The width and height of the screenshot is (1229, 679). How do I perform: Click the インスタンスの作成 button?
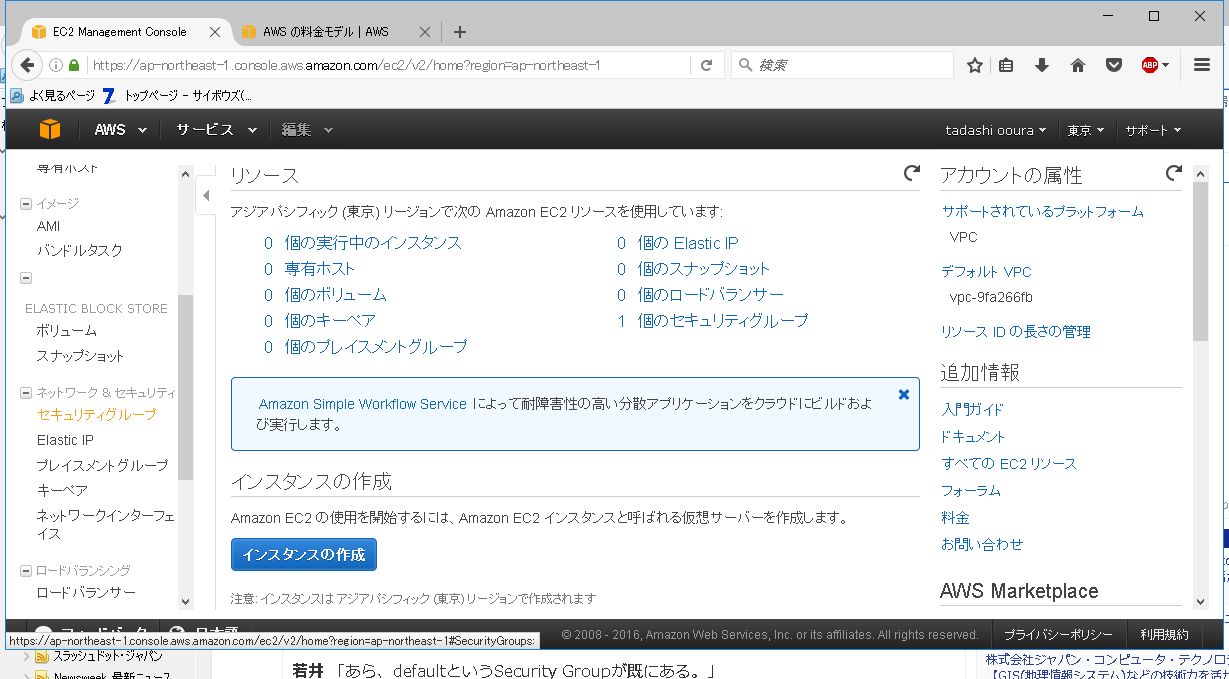pos(304,554)
